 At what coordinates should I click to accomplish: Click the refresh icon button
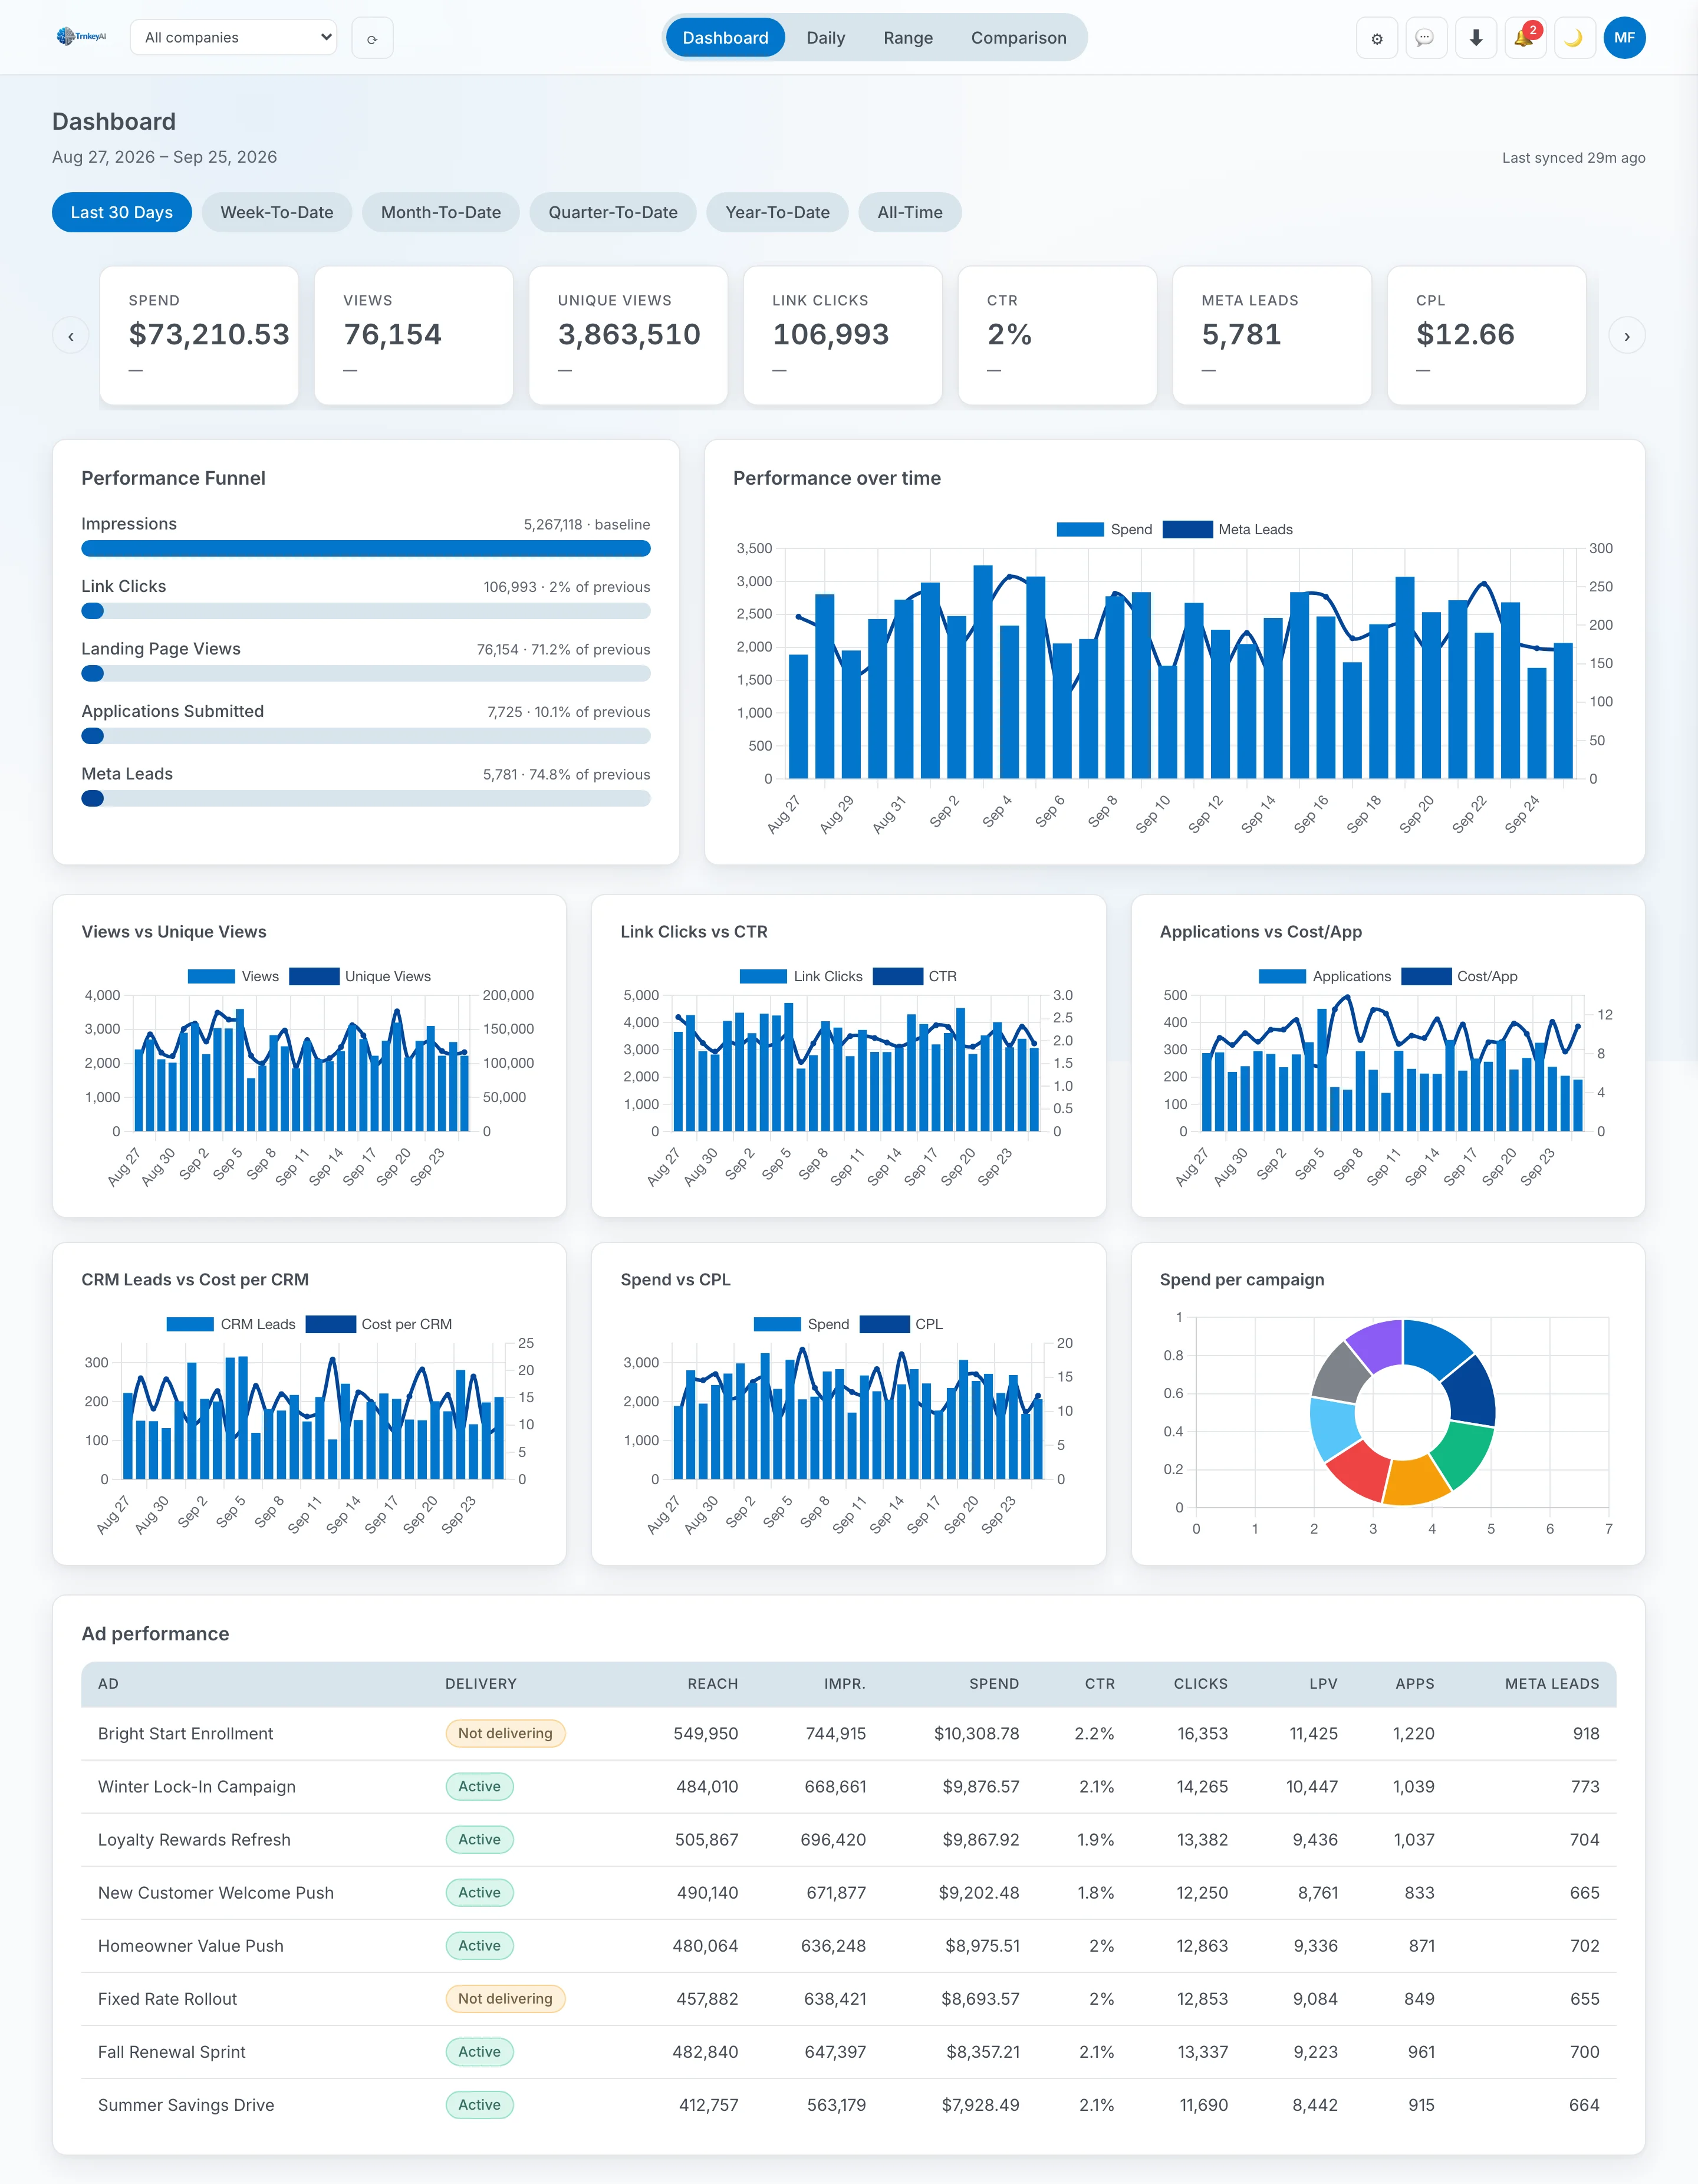[372, 38]
